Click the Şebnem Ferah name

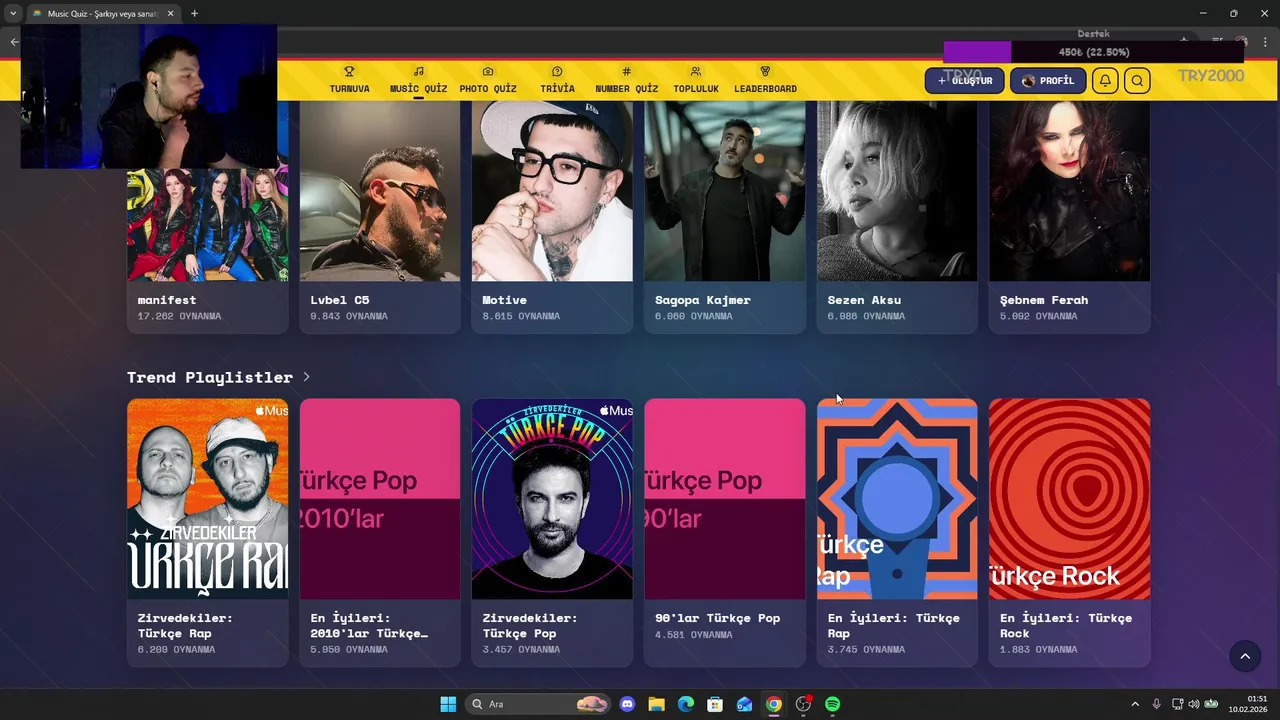1044,300
